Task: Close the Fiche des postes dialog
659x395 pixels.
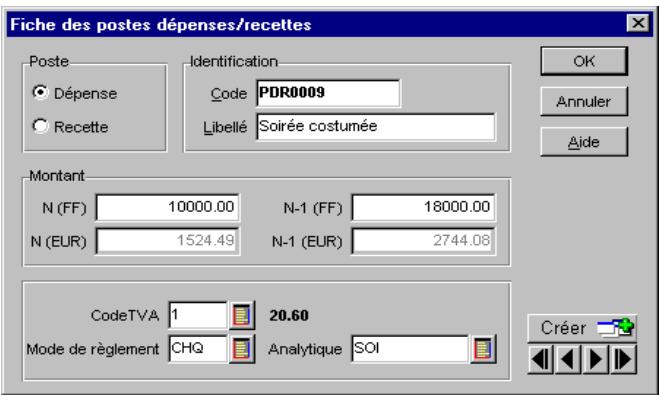Action: point(638,23)
